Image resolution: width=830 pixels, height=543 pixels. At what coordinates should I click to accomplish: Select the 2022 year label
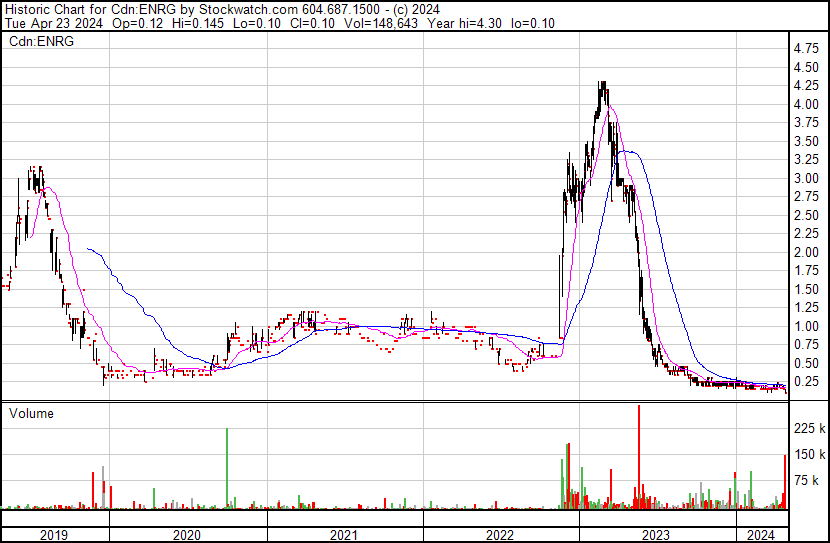point(499,535)
